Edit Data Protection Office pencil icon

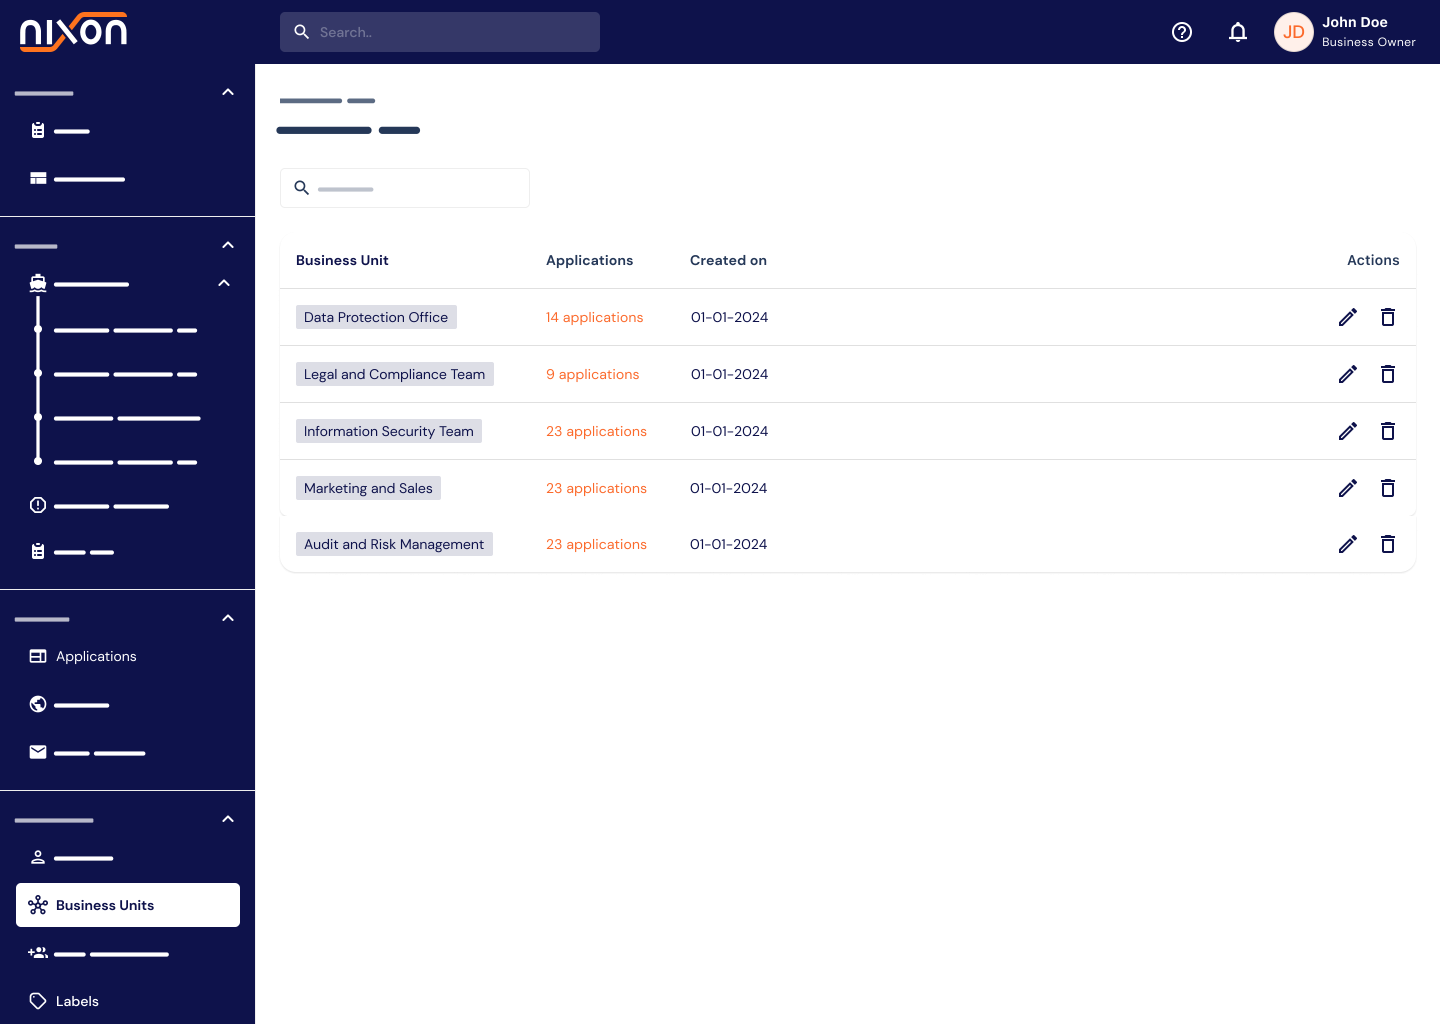1348,317
